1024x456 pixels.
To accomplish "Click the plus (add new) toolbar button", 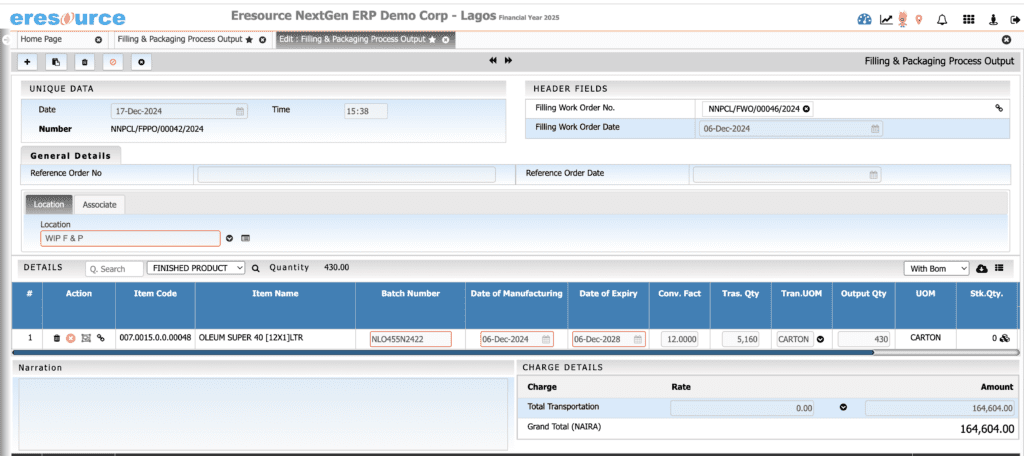I will pos(27,62).
